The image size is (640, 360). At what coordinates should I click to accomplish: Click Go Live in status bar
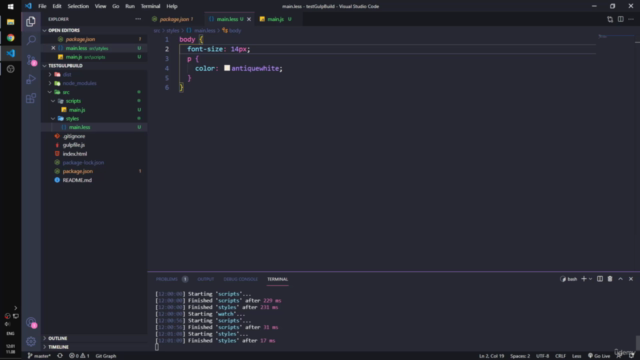(599, 356)
